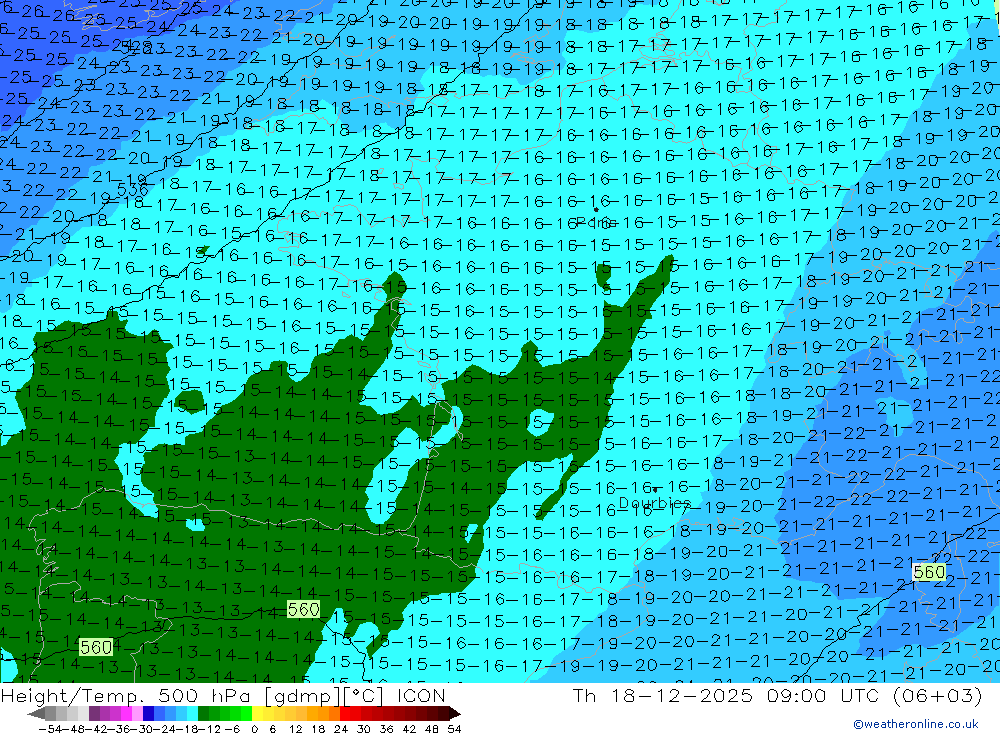Click the right dark-red arrow end of legend
The width and height of the screenshot is (1000, 733).
pyautogui.click(x=454, y=713)
